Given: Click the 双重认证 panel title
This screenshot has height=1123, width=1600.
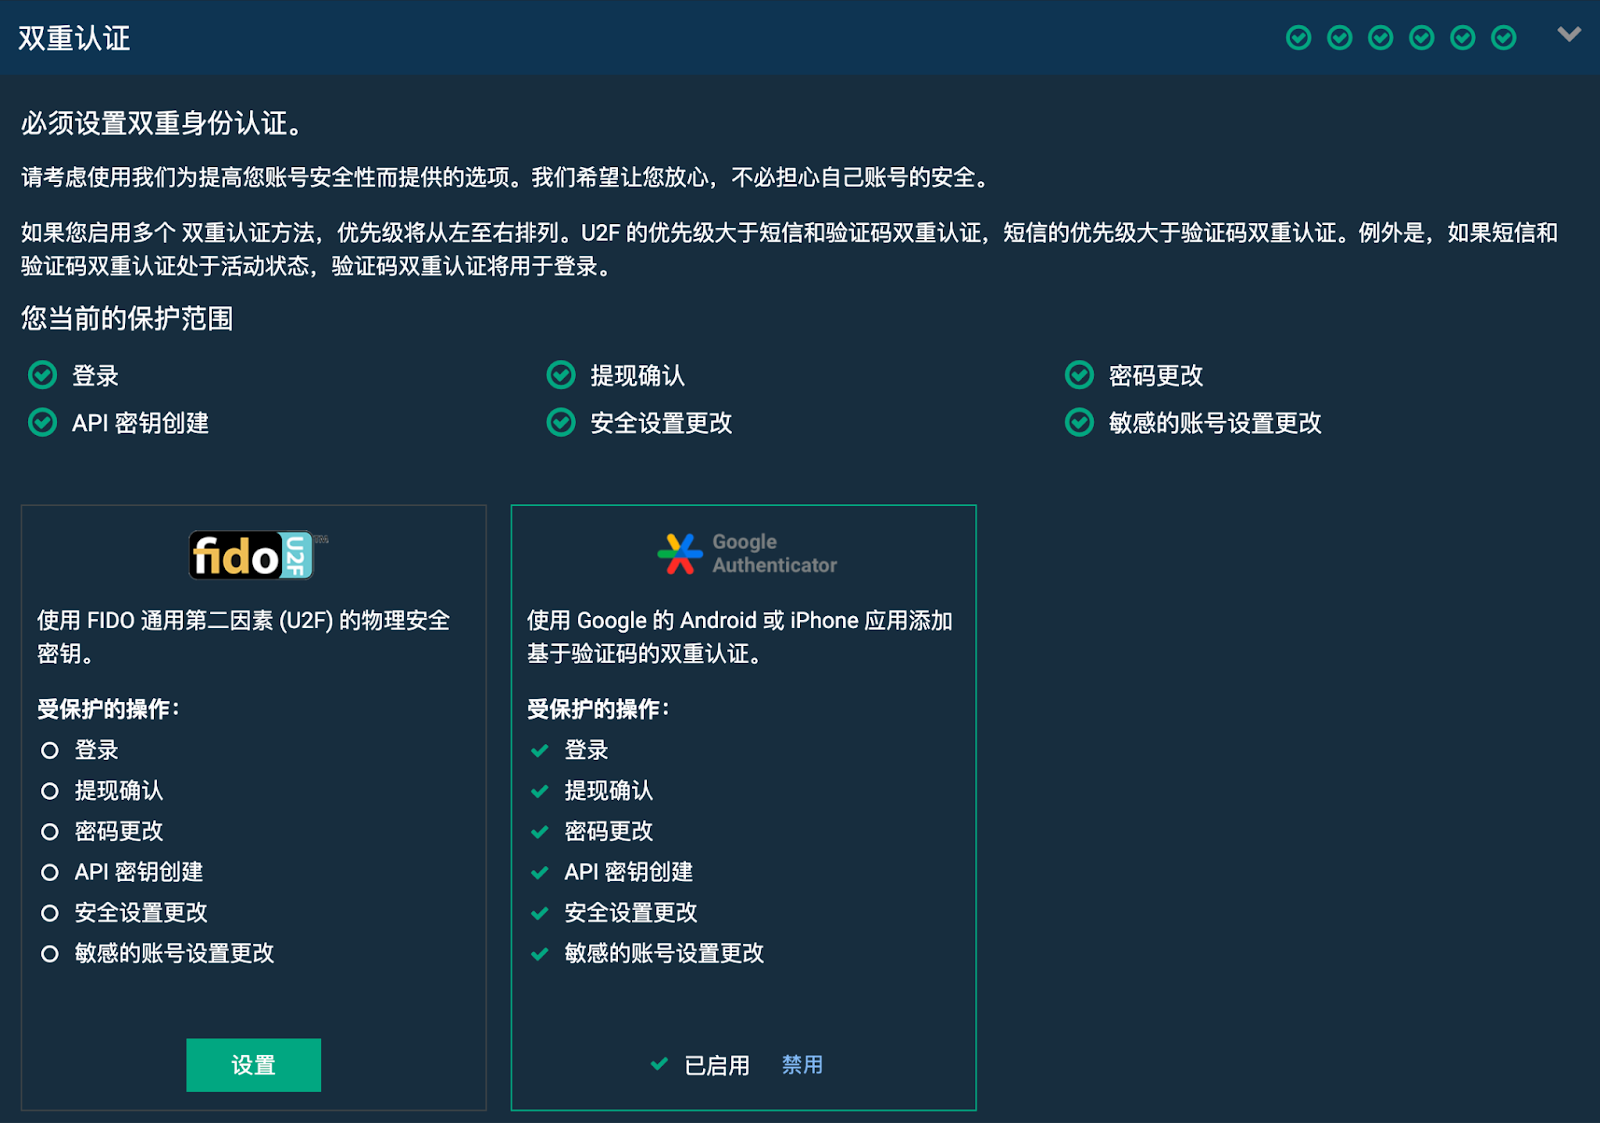Looking at the screenshot, I should (x=75, y=38).
